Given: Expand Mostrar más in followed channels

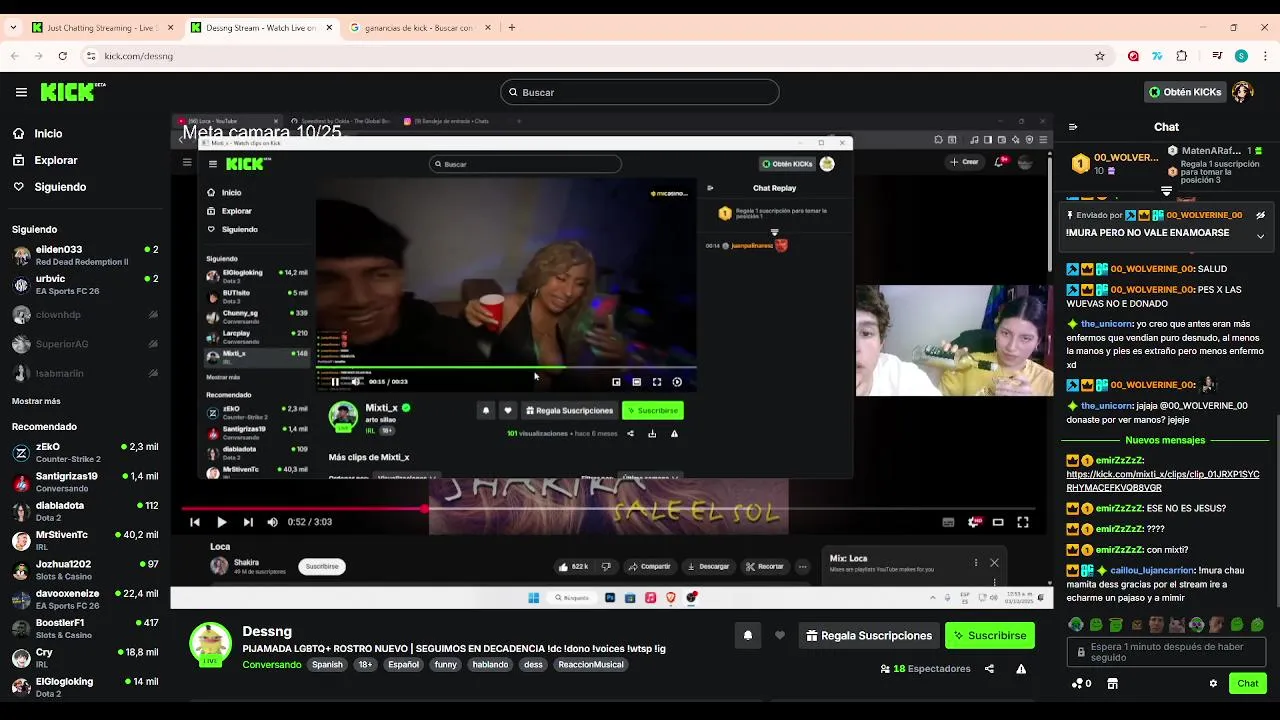Looking at the screenshot, I should 36,401.
